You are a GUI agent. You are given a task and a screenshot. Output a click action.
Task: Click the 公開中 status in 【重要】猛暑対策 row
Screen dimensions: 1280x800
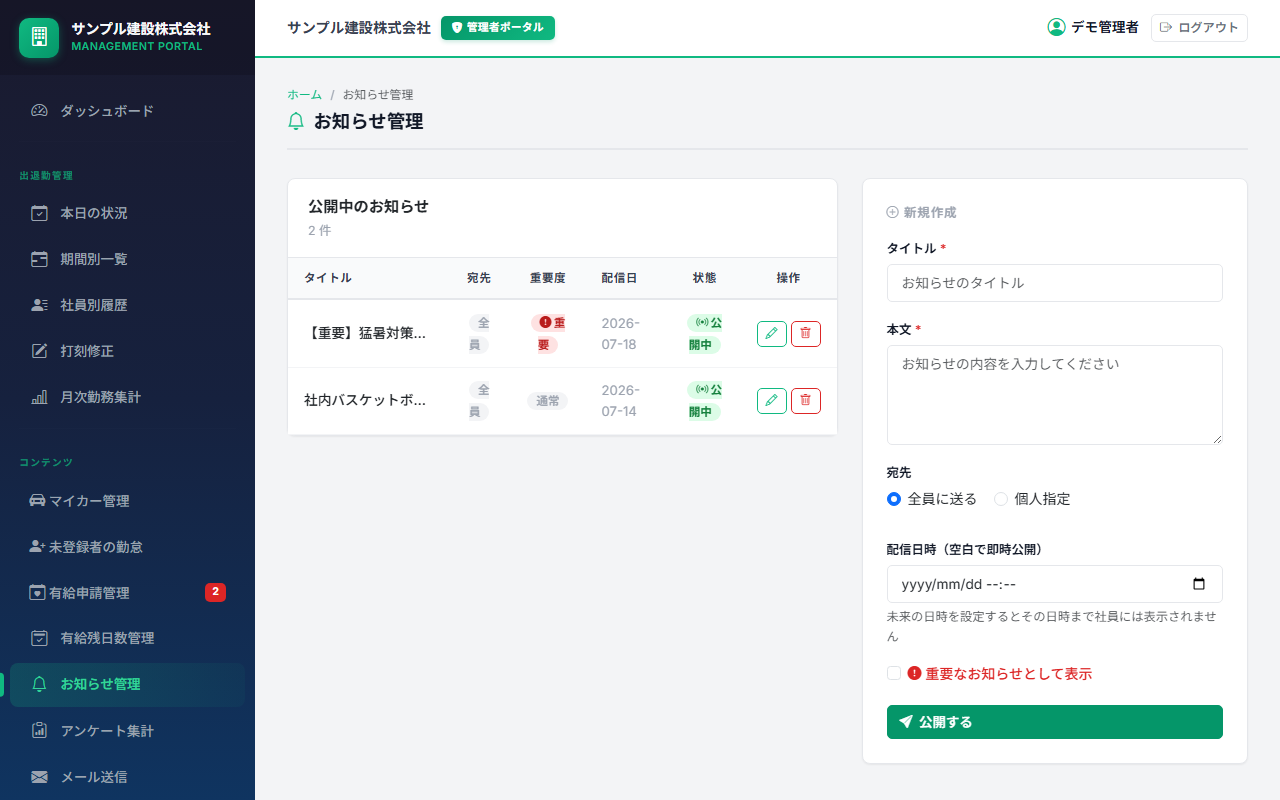pos(704,333)
